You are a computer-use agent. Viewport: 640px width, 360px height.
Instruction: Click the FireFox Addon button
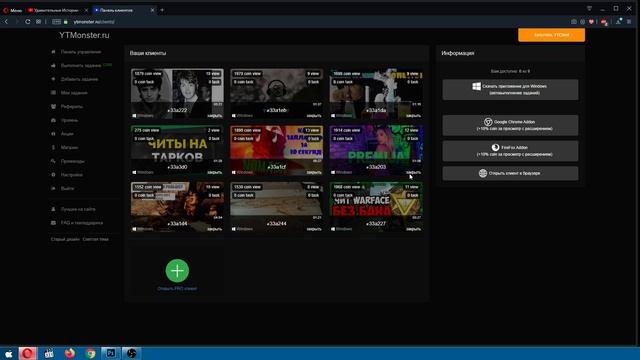click(510, 151)
